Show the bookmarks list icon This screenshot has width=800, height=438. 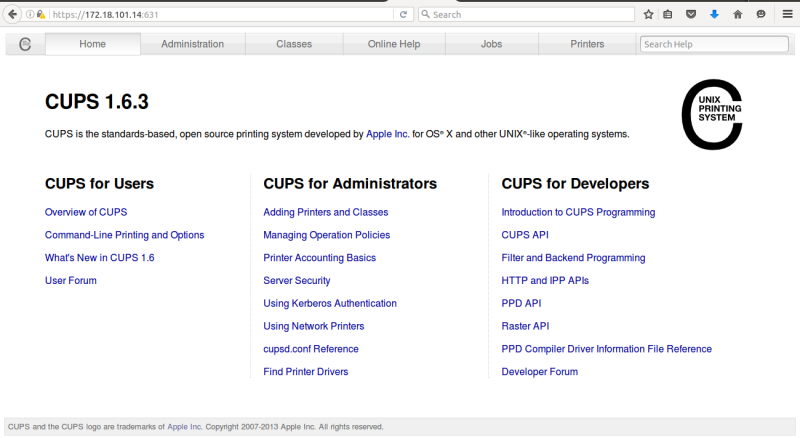pos(667,14)
